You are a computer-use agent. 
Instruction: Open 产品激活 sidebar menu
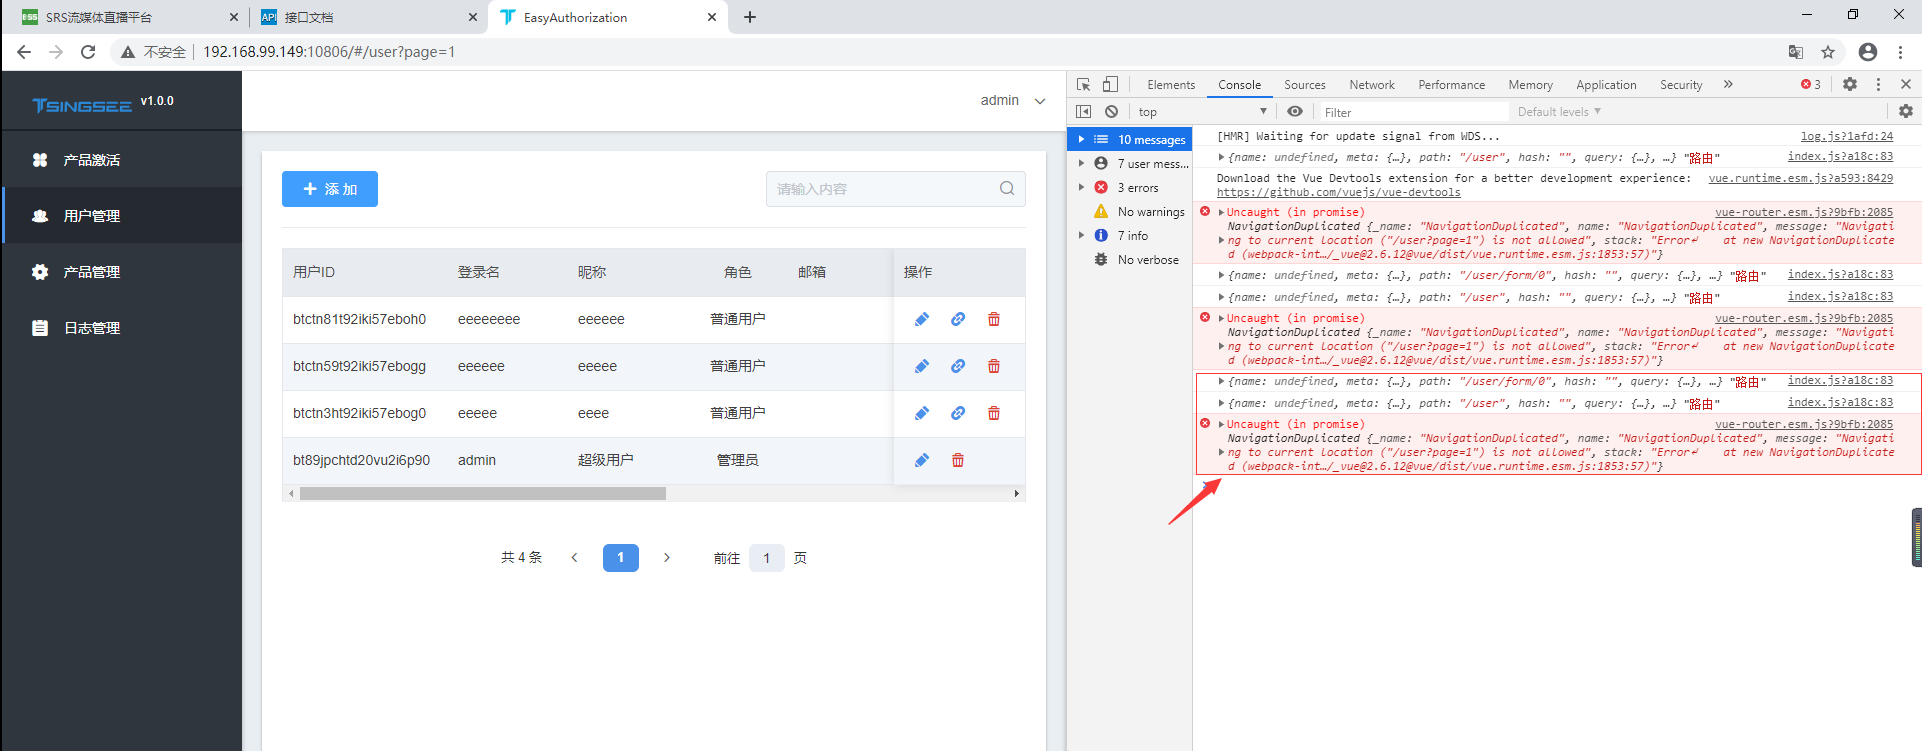121,160
